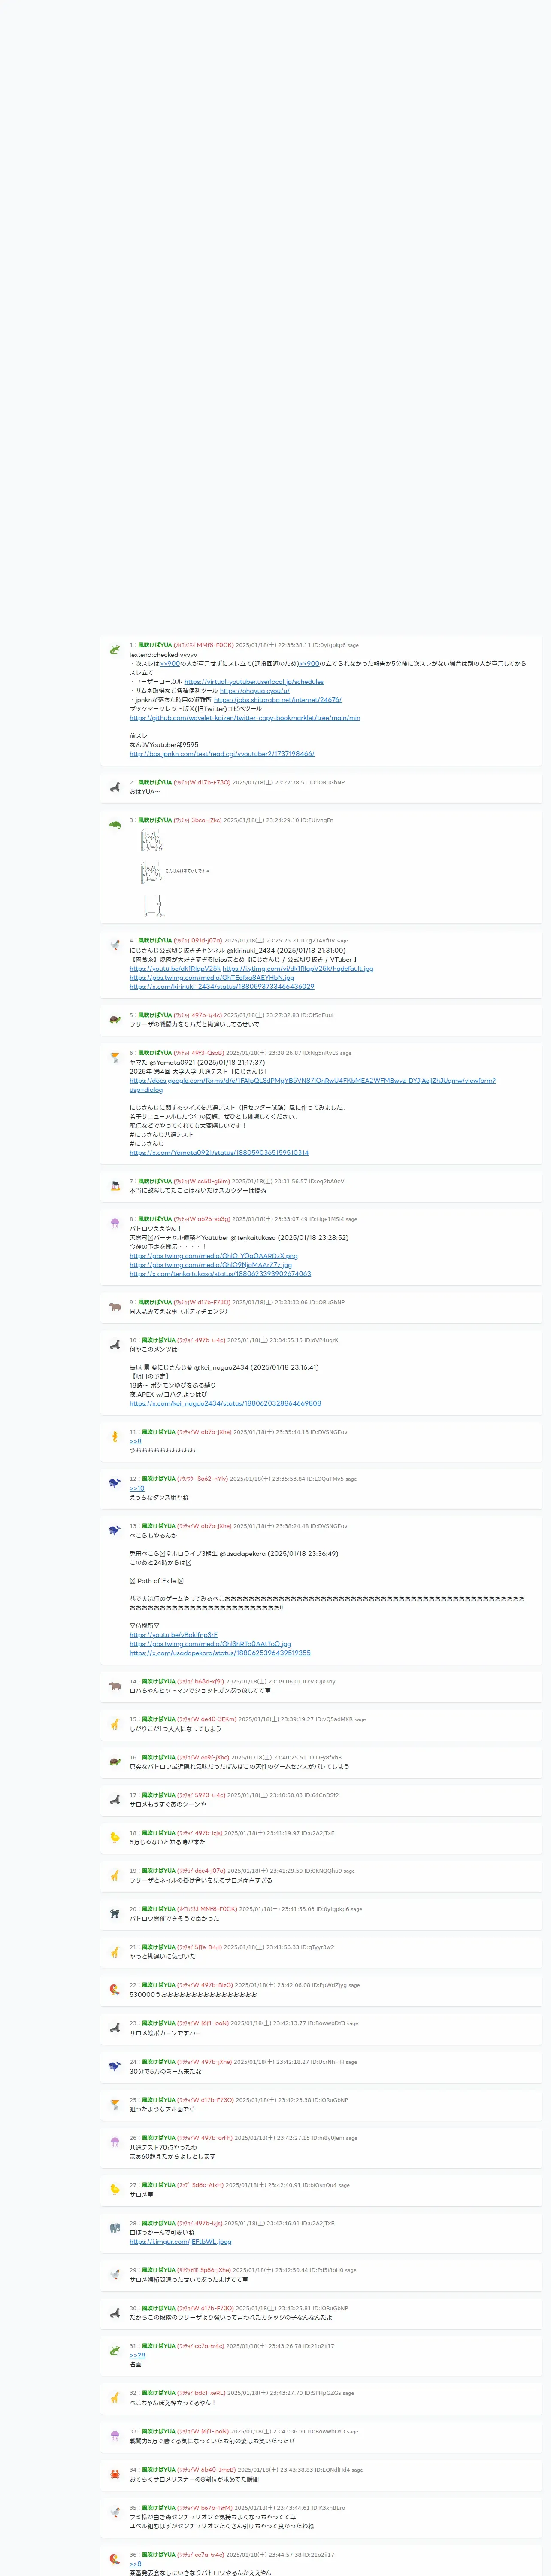Click the jellyfish avatar of post 26
Screen dimensions: 551x2576
click(x=115, y=2143)
